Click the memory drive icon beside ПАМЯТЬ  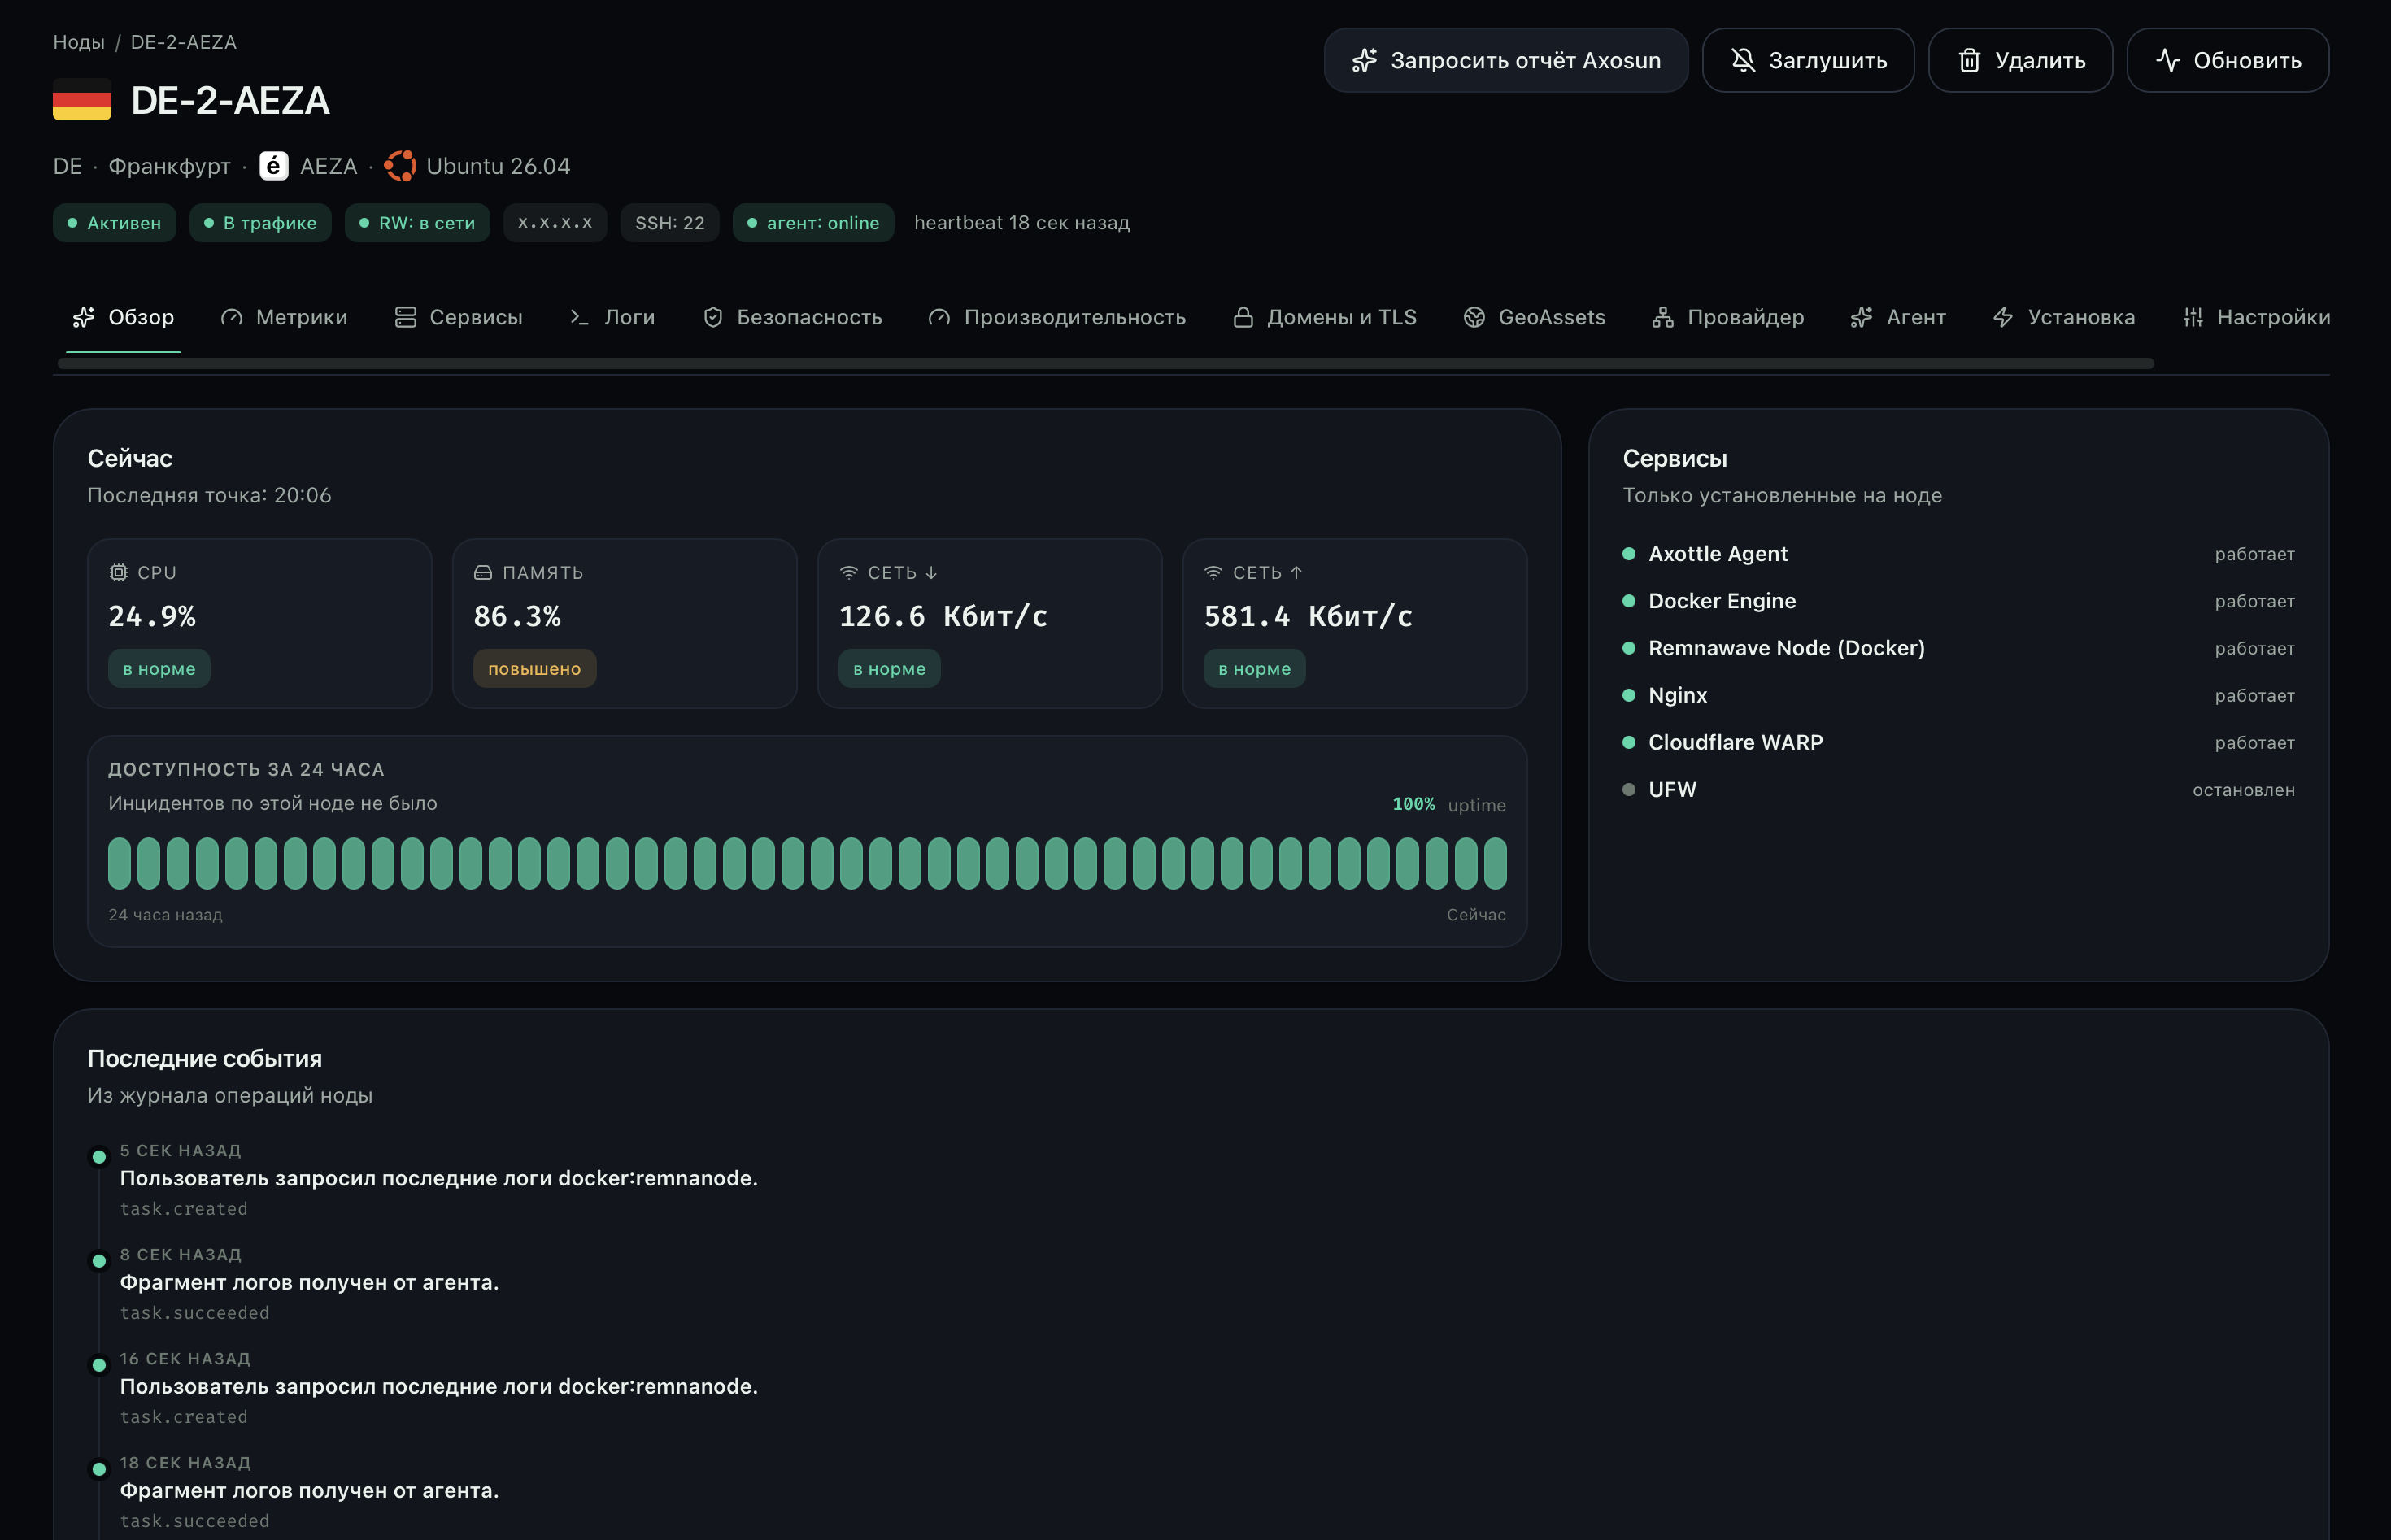point(483,572)
